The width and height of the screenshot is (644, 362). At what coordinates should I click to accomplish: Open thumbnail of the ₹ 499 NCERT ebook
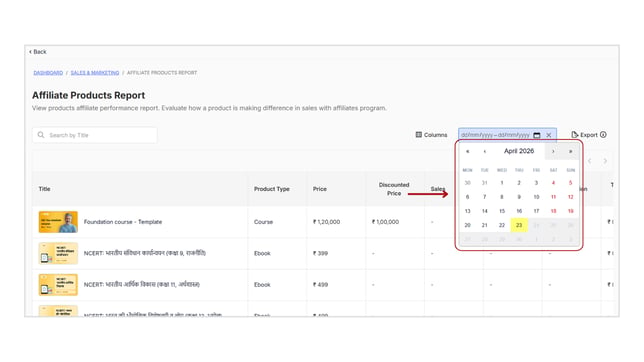click(x=58, y=284)
